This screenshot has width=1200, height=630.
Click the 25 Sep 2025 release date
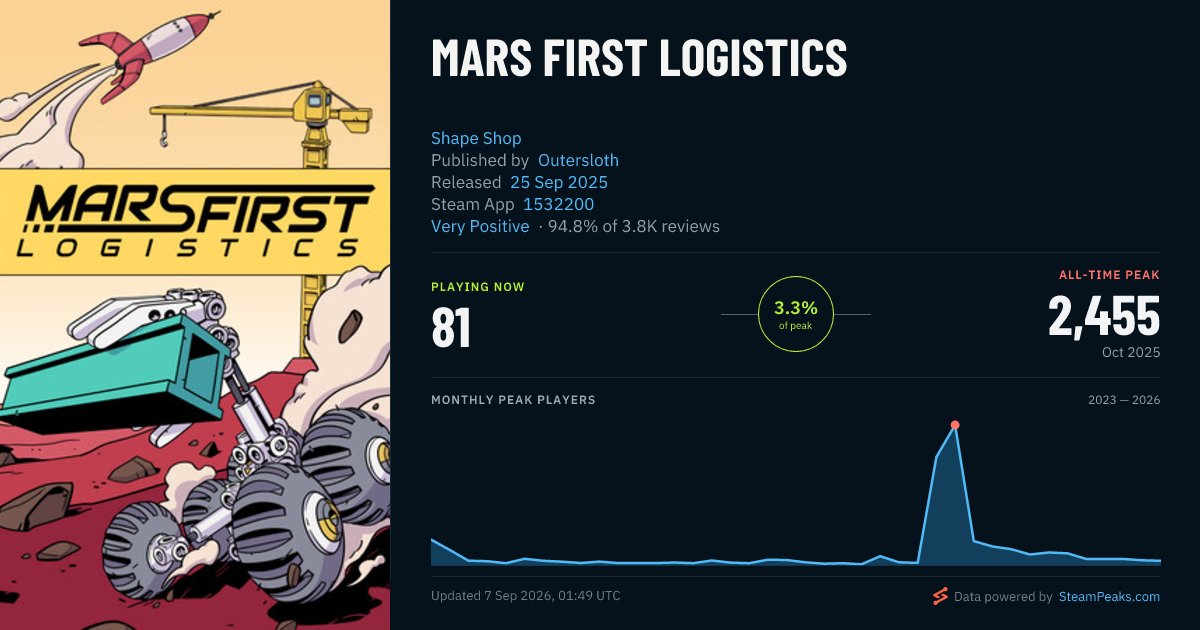[559, 182]
